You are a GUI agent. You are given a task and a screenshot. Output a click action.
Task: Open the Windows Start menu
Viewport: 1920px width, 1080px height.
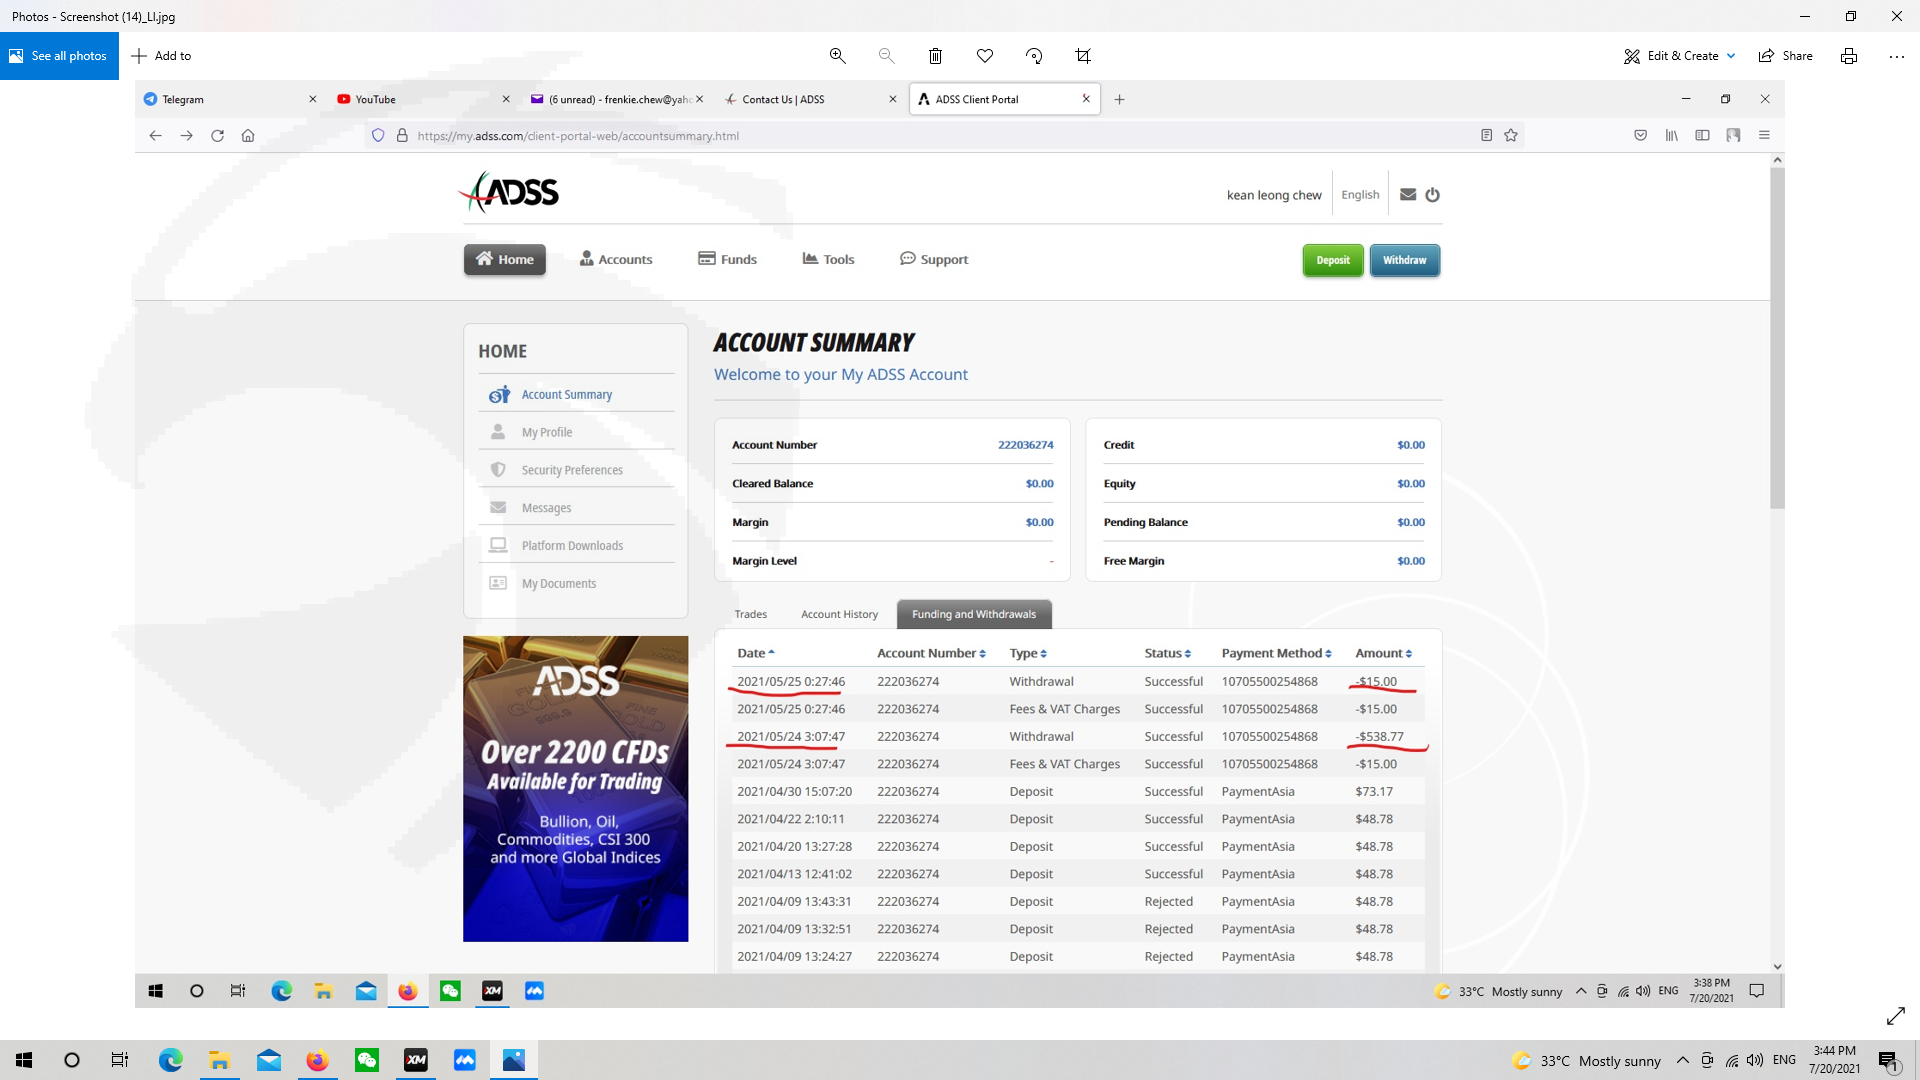pyautogui.click(x=24, y=1060)
